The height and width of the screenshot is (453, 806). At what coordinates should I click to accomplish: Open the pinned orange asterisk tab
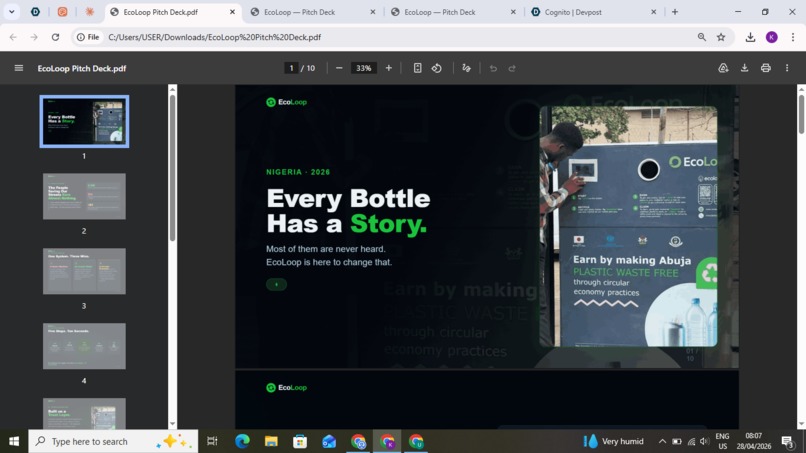click(x=89, y=12)
